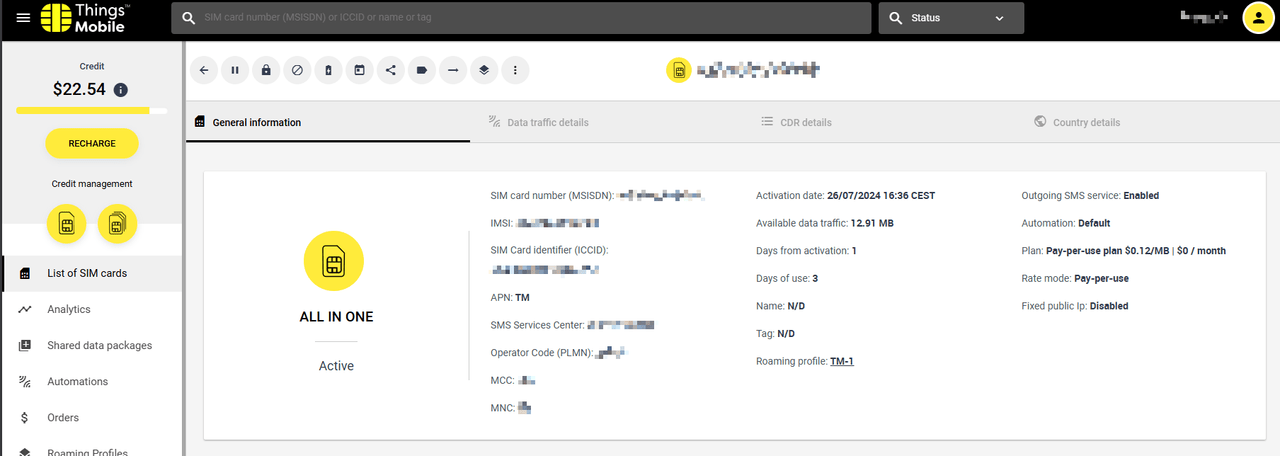The height and width of the screenshot is (456, 1280).
Task: Click the share icon
Action: coord(390,70)
